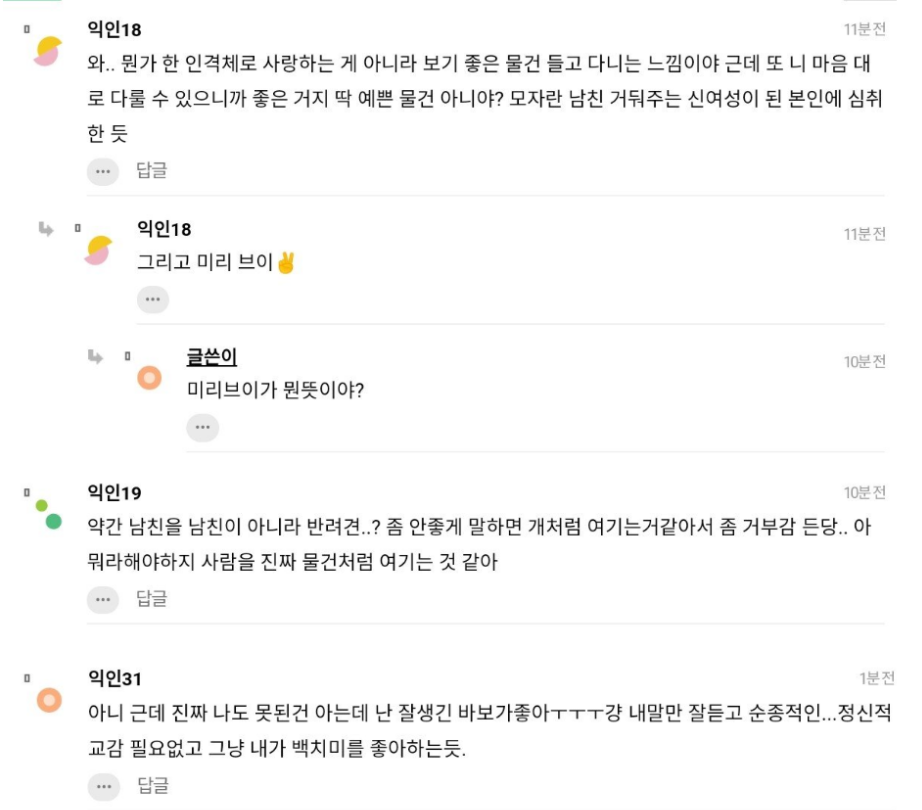The image size is (922, 810).
Task: Open the more options menu under '그리고 미리 브이'
Action: [152, 299]
